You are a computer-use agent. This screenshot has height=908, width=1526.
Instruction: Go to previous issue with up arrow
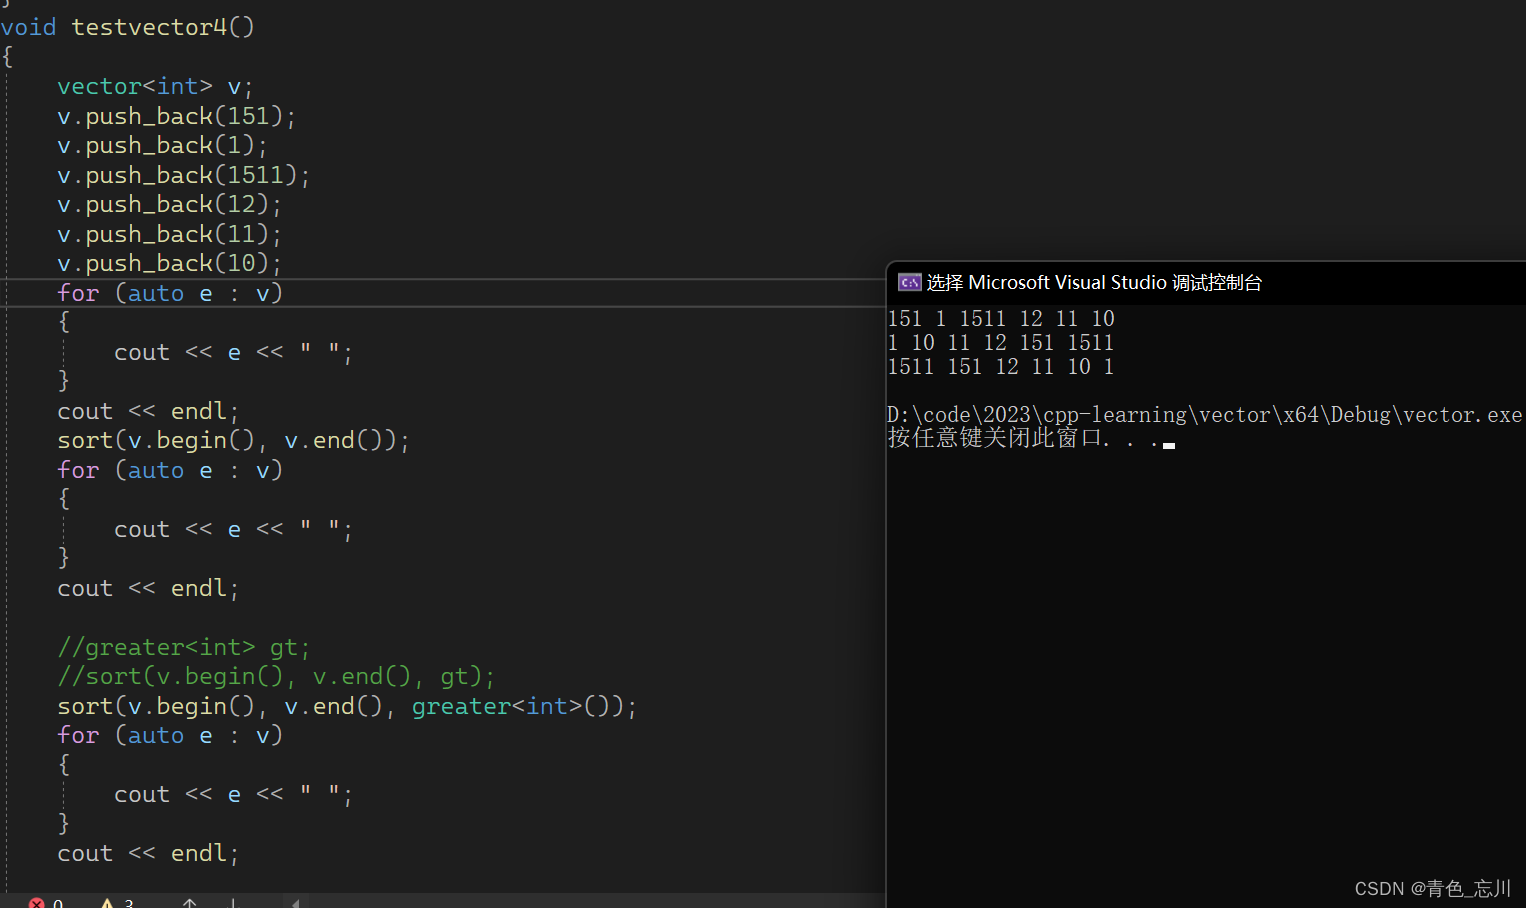pos(190,903)
